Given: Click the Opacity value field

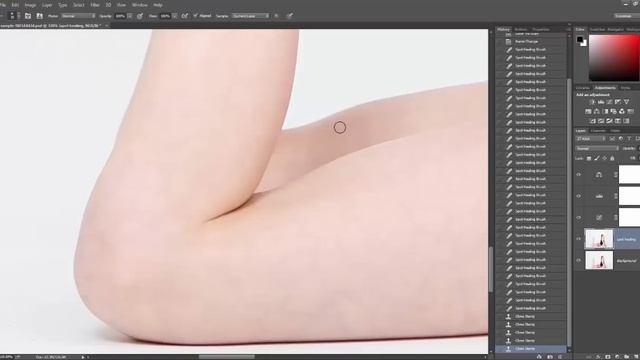Looking at the screenshot, I should click(120, 16).
